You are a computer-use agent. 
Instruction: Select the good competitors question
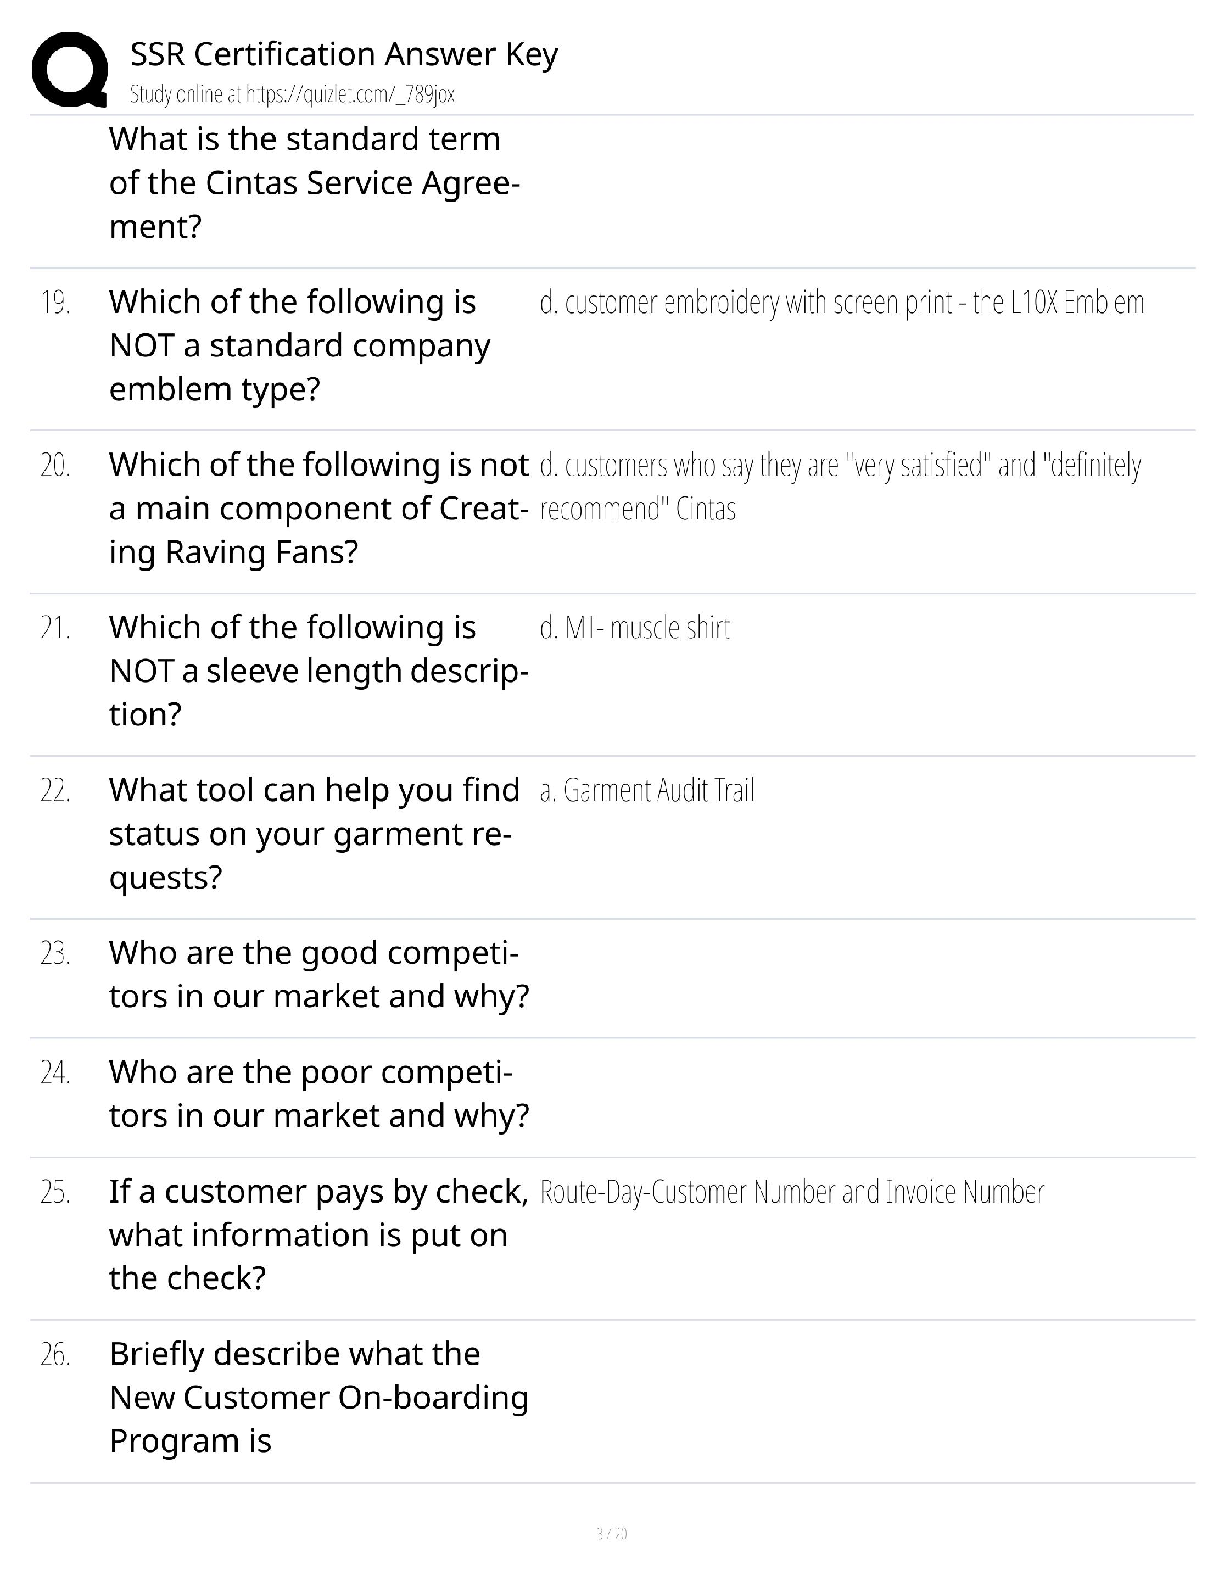click(318, 974)
